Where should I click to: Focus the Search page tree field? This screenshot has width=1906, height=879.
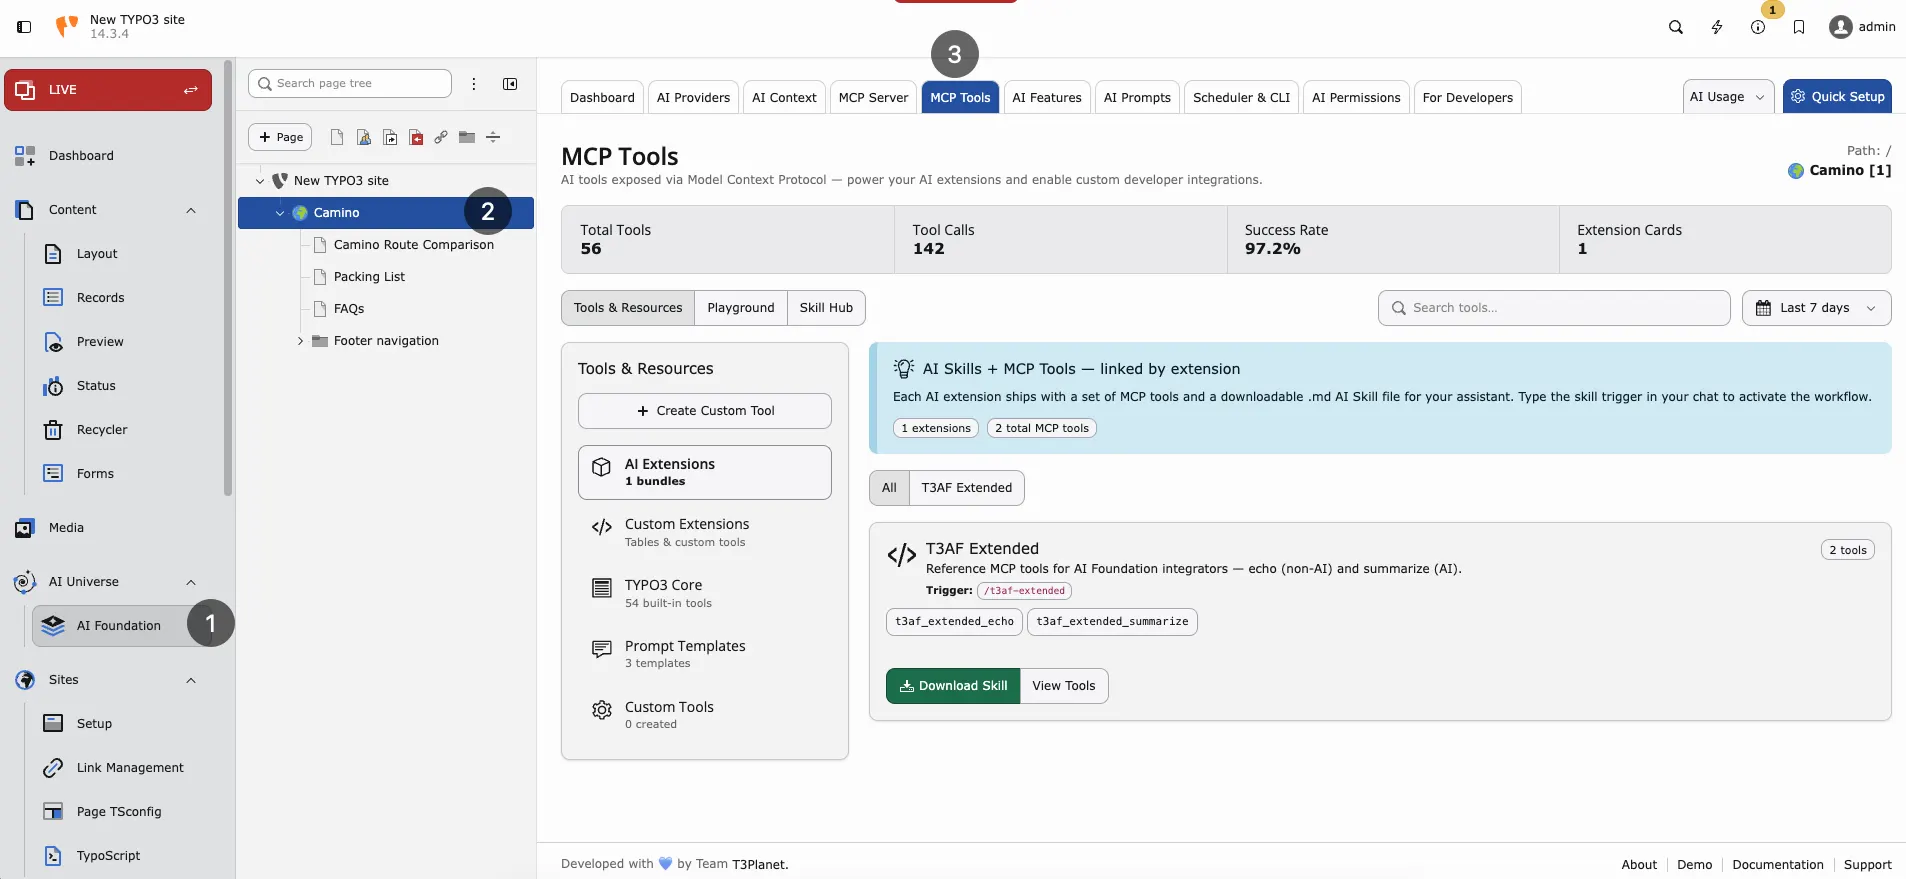pos(350,84)
